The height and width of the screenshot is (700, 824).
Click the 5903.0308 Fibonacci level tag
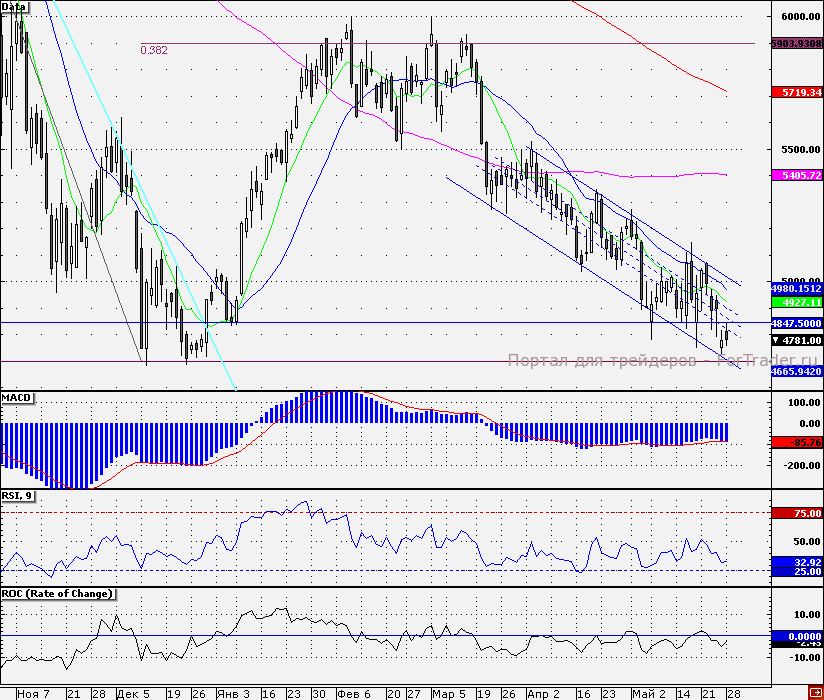(x=796, y=44)
